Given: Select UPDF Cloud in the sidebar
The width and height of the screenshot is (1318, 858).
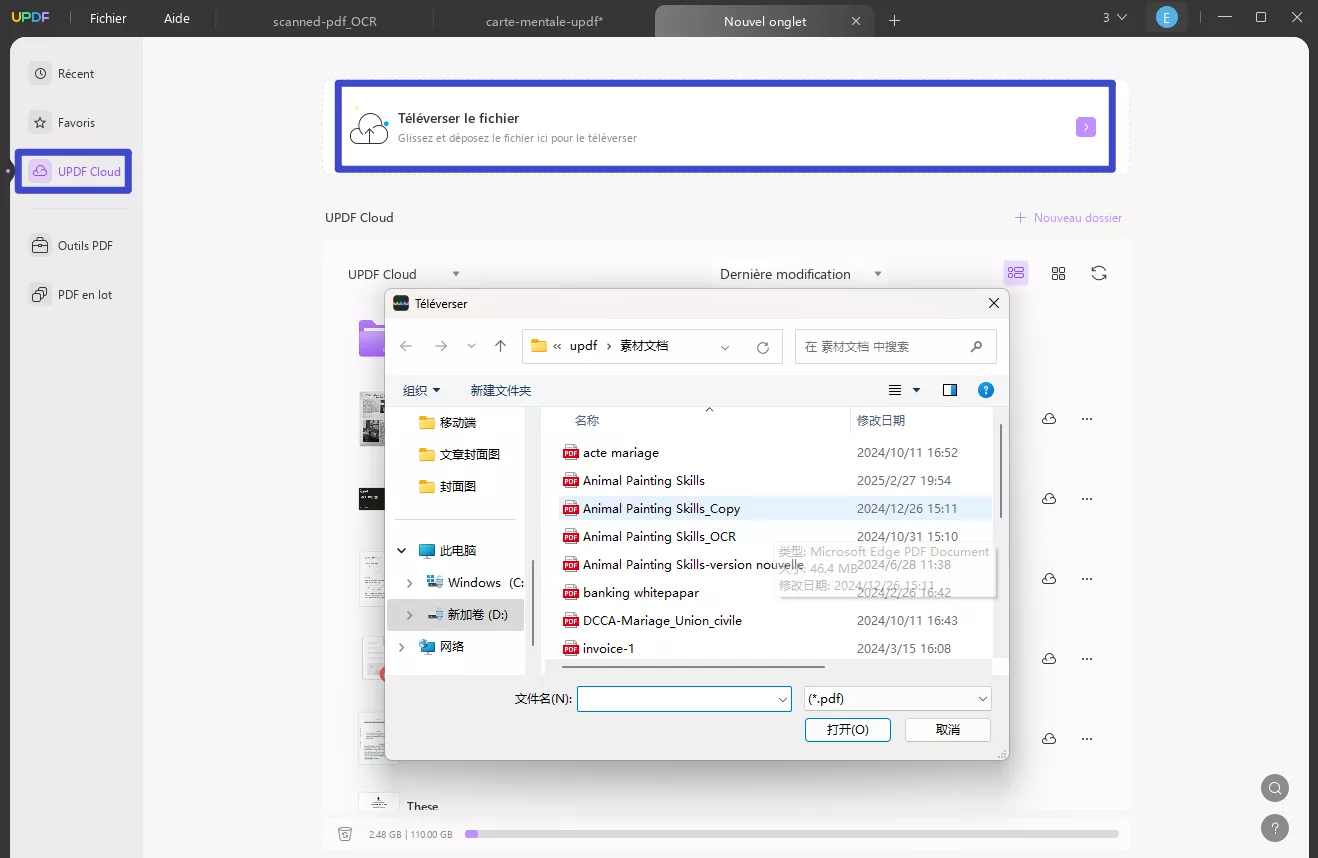Looking at the screenshot, I should pyautogui.click(x=74, y=171).
